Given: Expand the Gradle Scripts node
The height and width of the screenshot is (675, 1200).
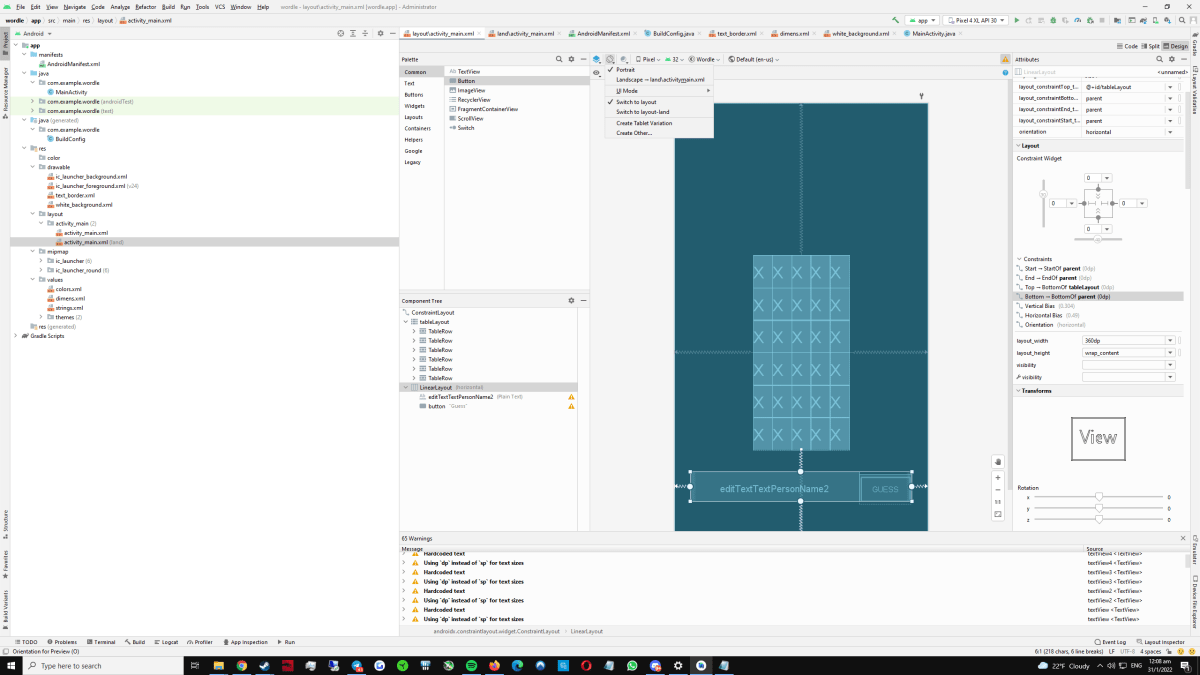Looking at the screenshot, I should [x=16, y=336].
